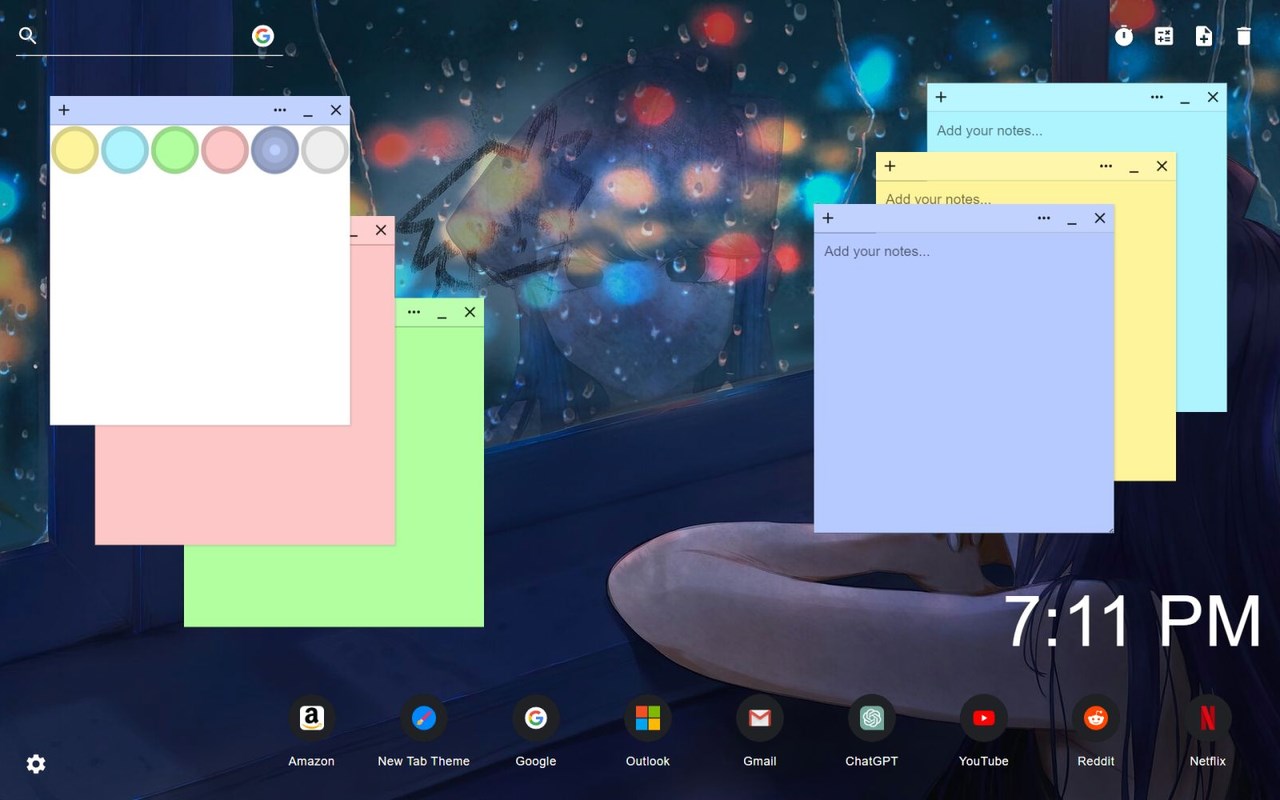Open the green note's three-dot menu
The height and width of the screenshot is (800, 1280).
(x=414, y=312)
